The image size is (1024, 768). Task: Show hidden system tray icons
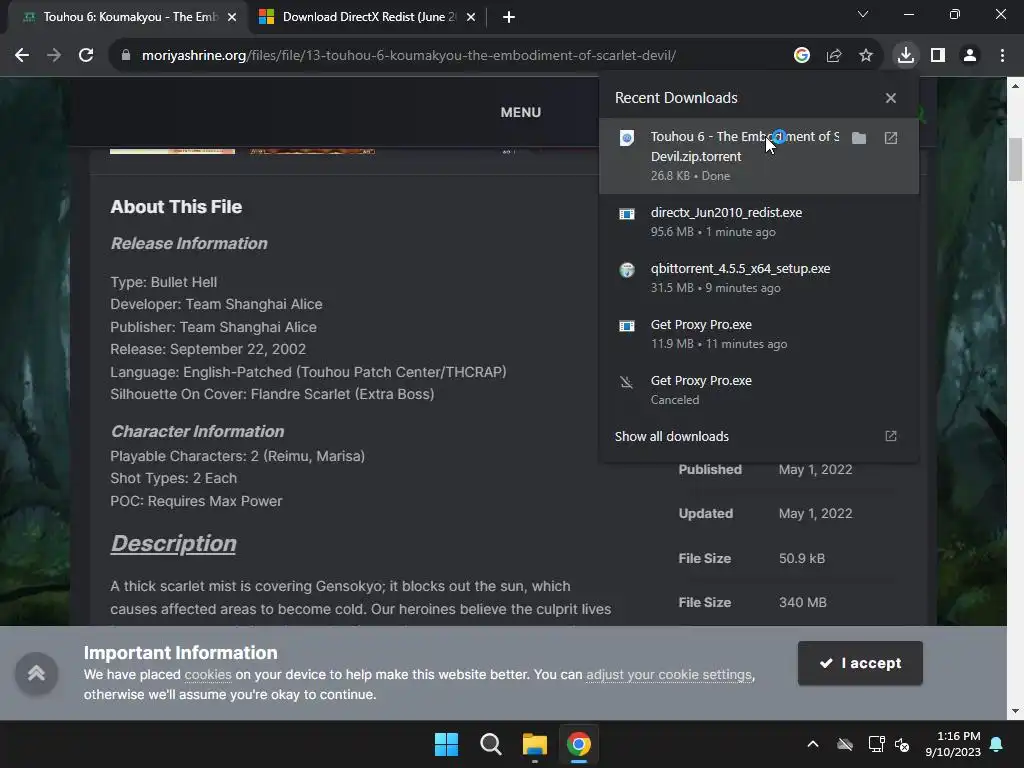(813, 744)
